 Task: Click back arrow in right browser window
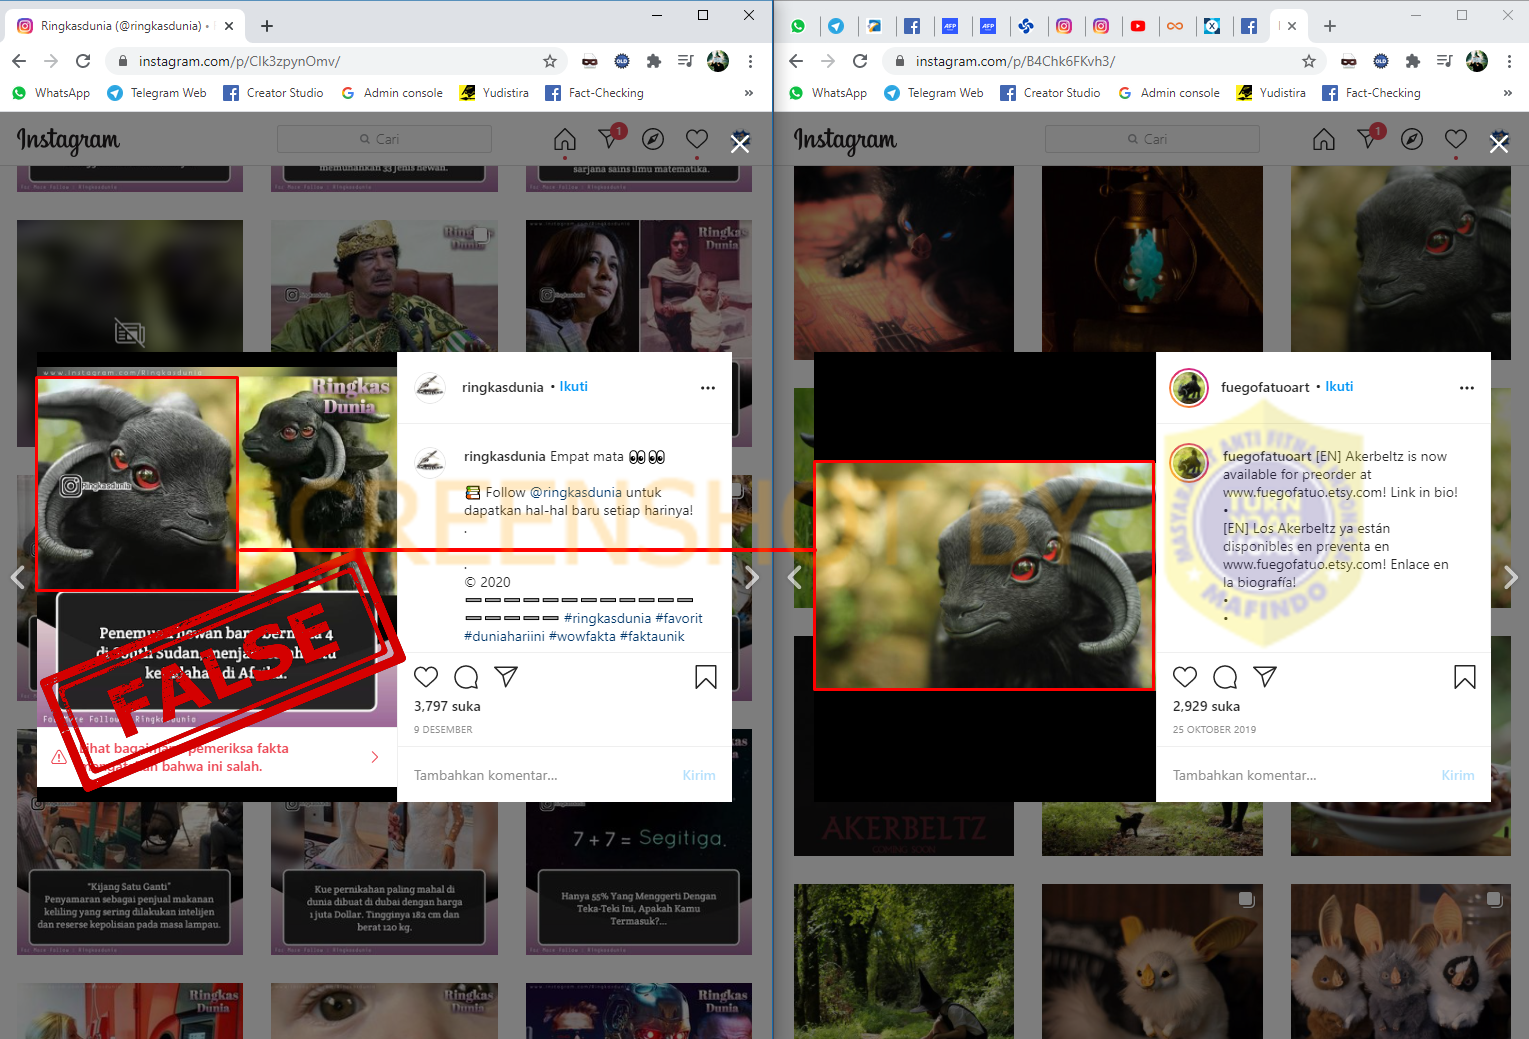click(796, 61)
